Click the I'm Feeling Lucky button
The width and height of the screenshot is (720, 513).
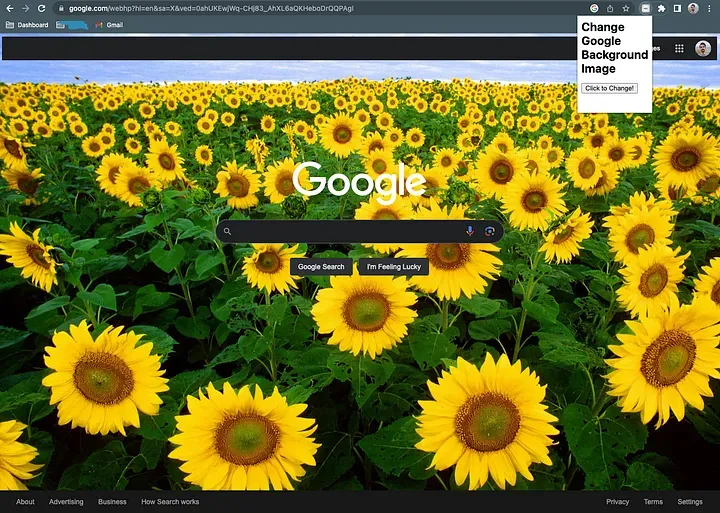394,267
